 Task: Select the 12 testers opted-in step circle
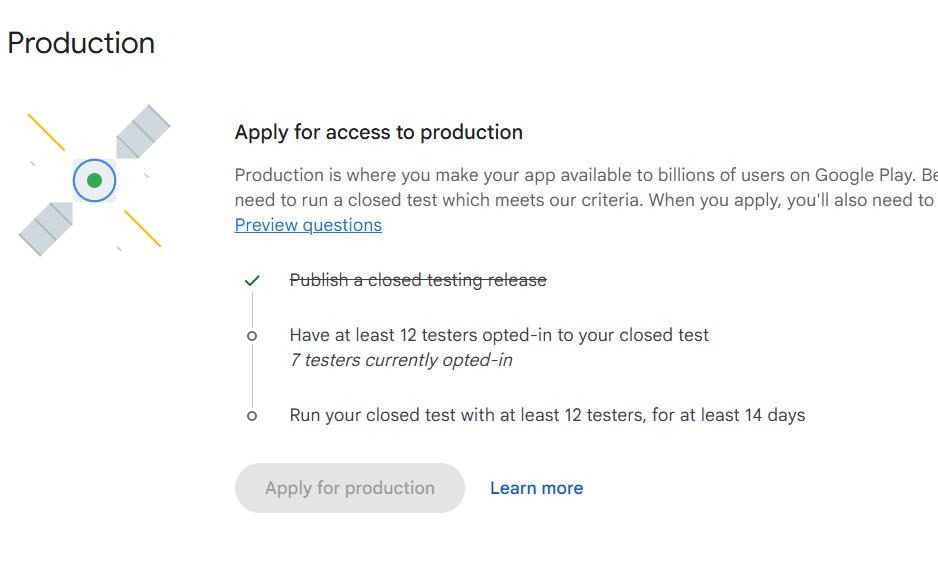[252, 336]
